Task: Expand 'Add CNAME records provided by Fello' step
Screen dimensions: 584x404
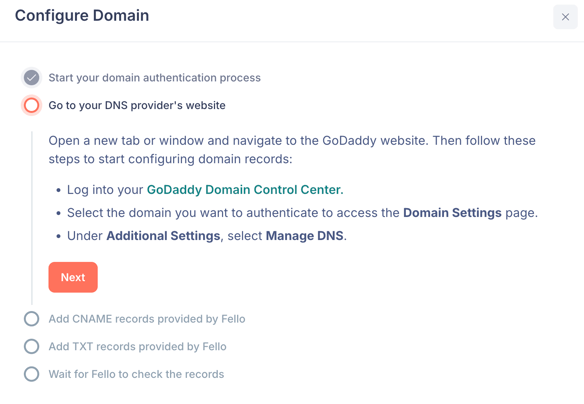Action: point(147,319)
